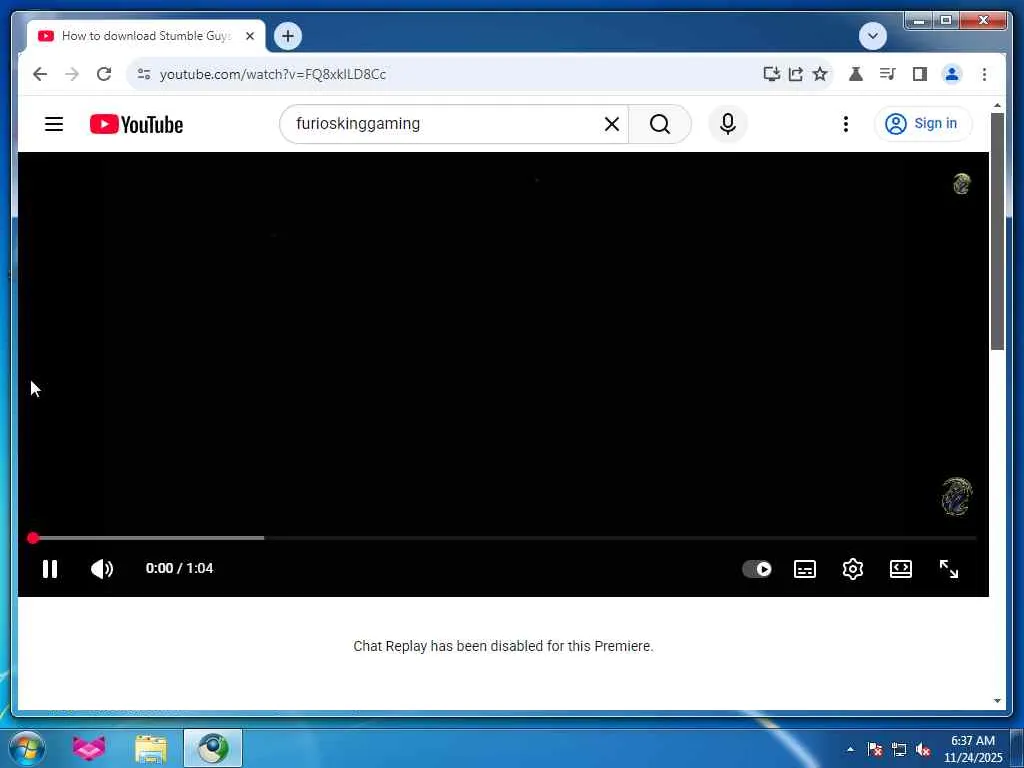The image size is (1024, 768).
Task: Click the red playhead scrubber dot
Action: pyautogui.click(x=33, y=538)
